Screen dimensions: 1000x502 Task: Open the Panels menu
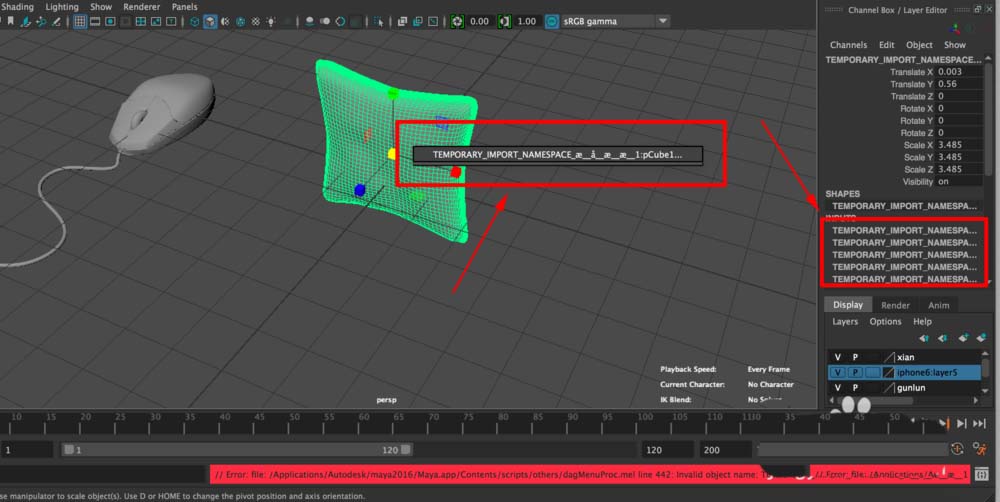[x=184, y=6]
